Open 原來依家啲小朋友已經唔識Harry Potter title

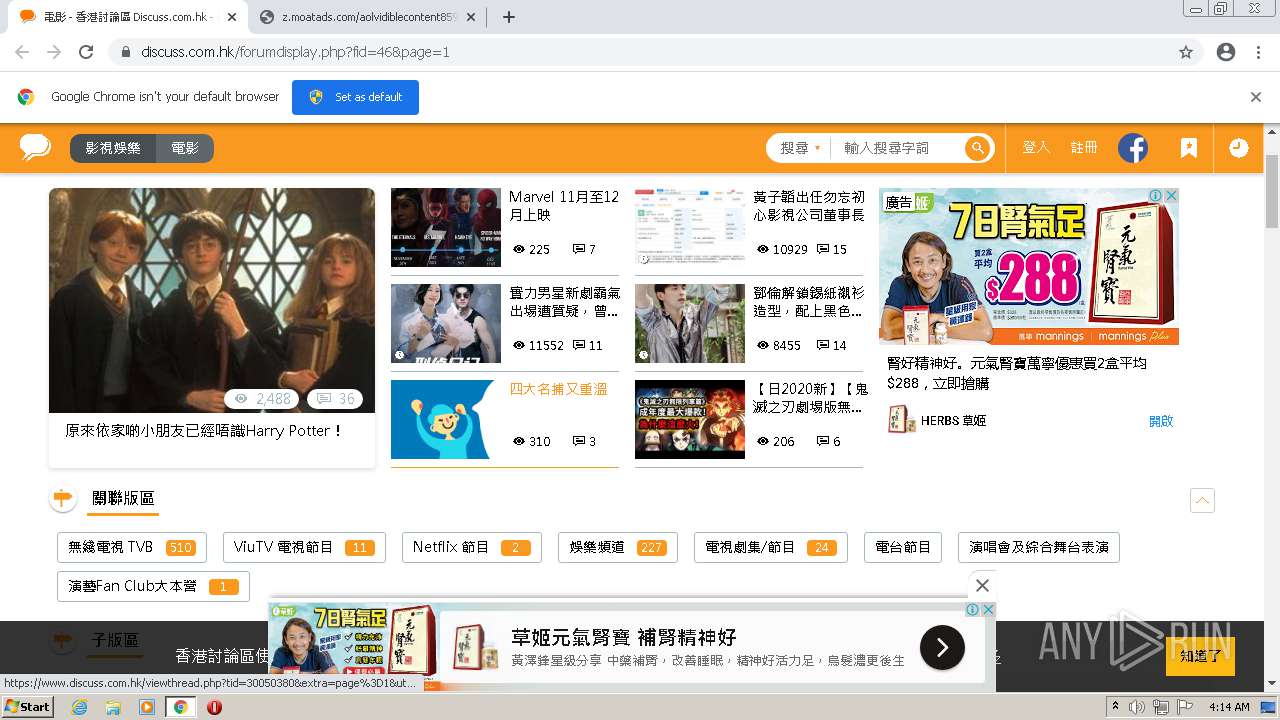point(204,431)
